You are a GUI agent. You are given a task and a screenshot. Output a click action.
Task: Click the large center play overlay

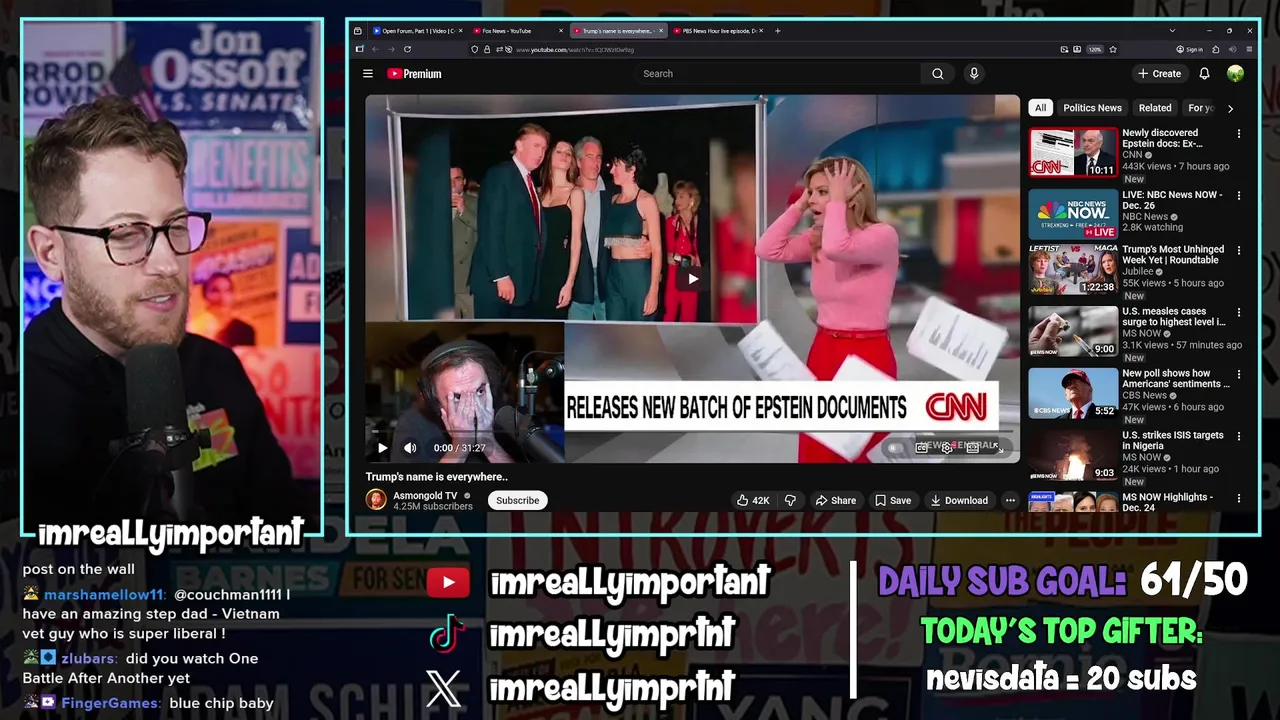[x=693, y=279]
